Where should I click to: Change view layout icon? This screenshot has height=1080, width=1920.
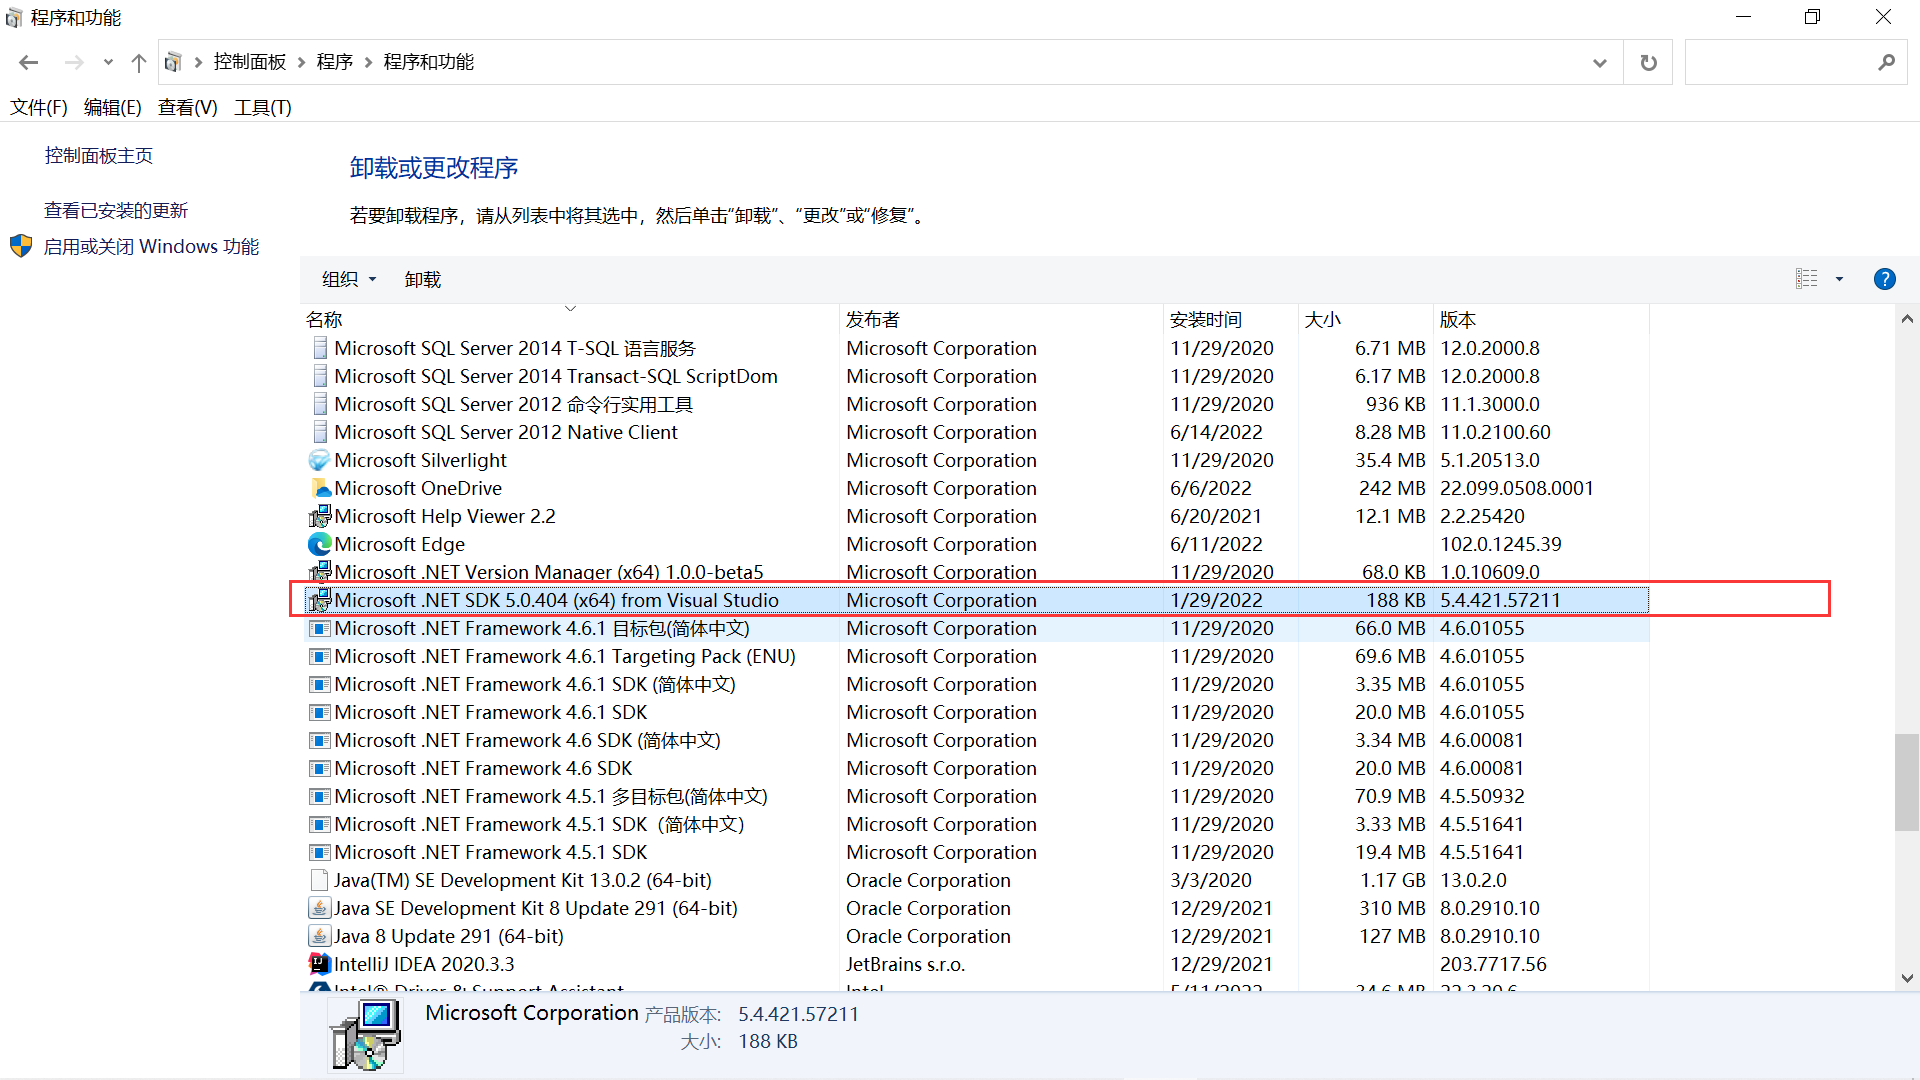coord(1806,279)
